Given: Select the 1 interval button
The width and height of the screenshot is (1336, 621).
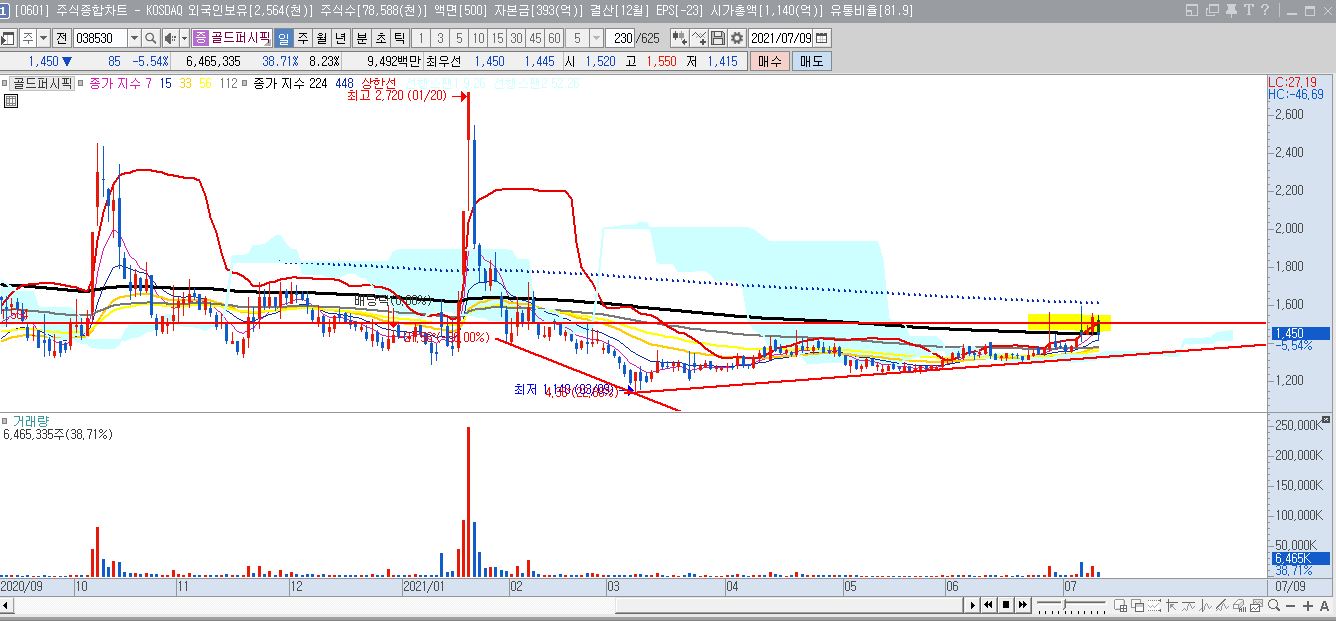Looking at the screenshot, I should click(421, 38).
